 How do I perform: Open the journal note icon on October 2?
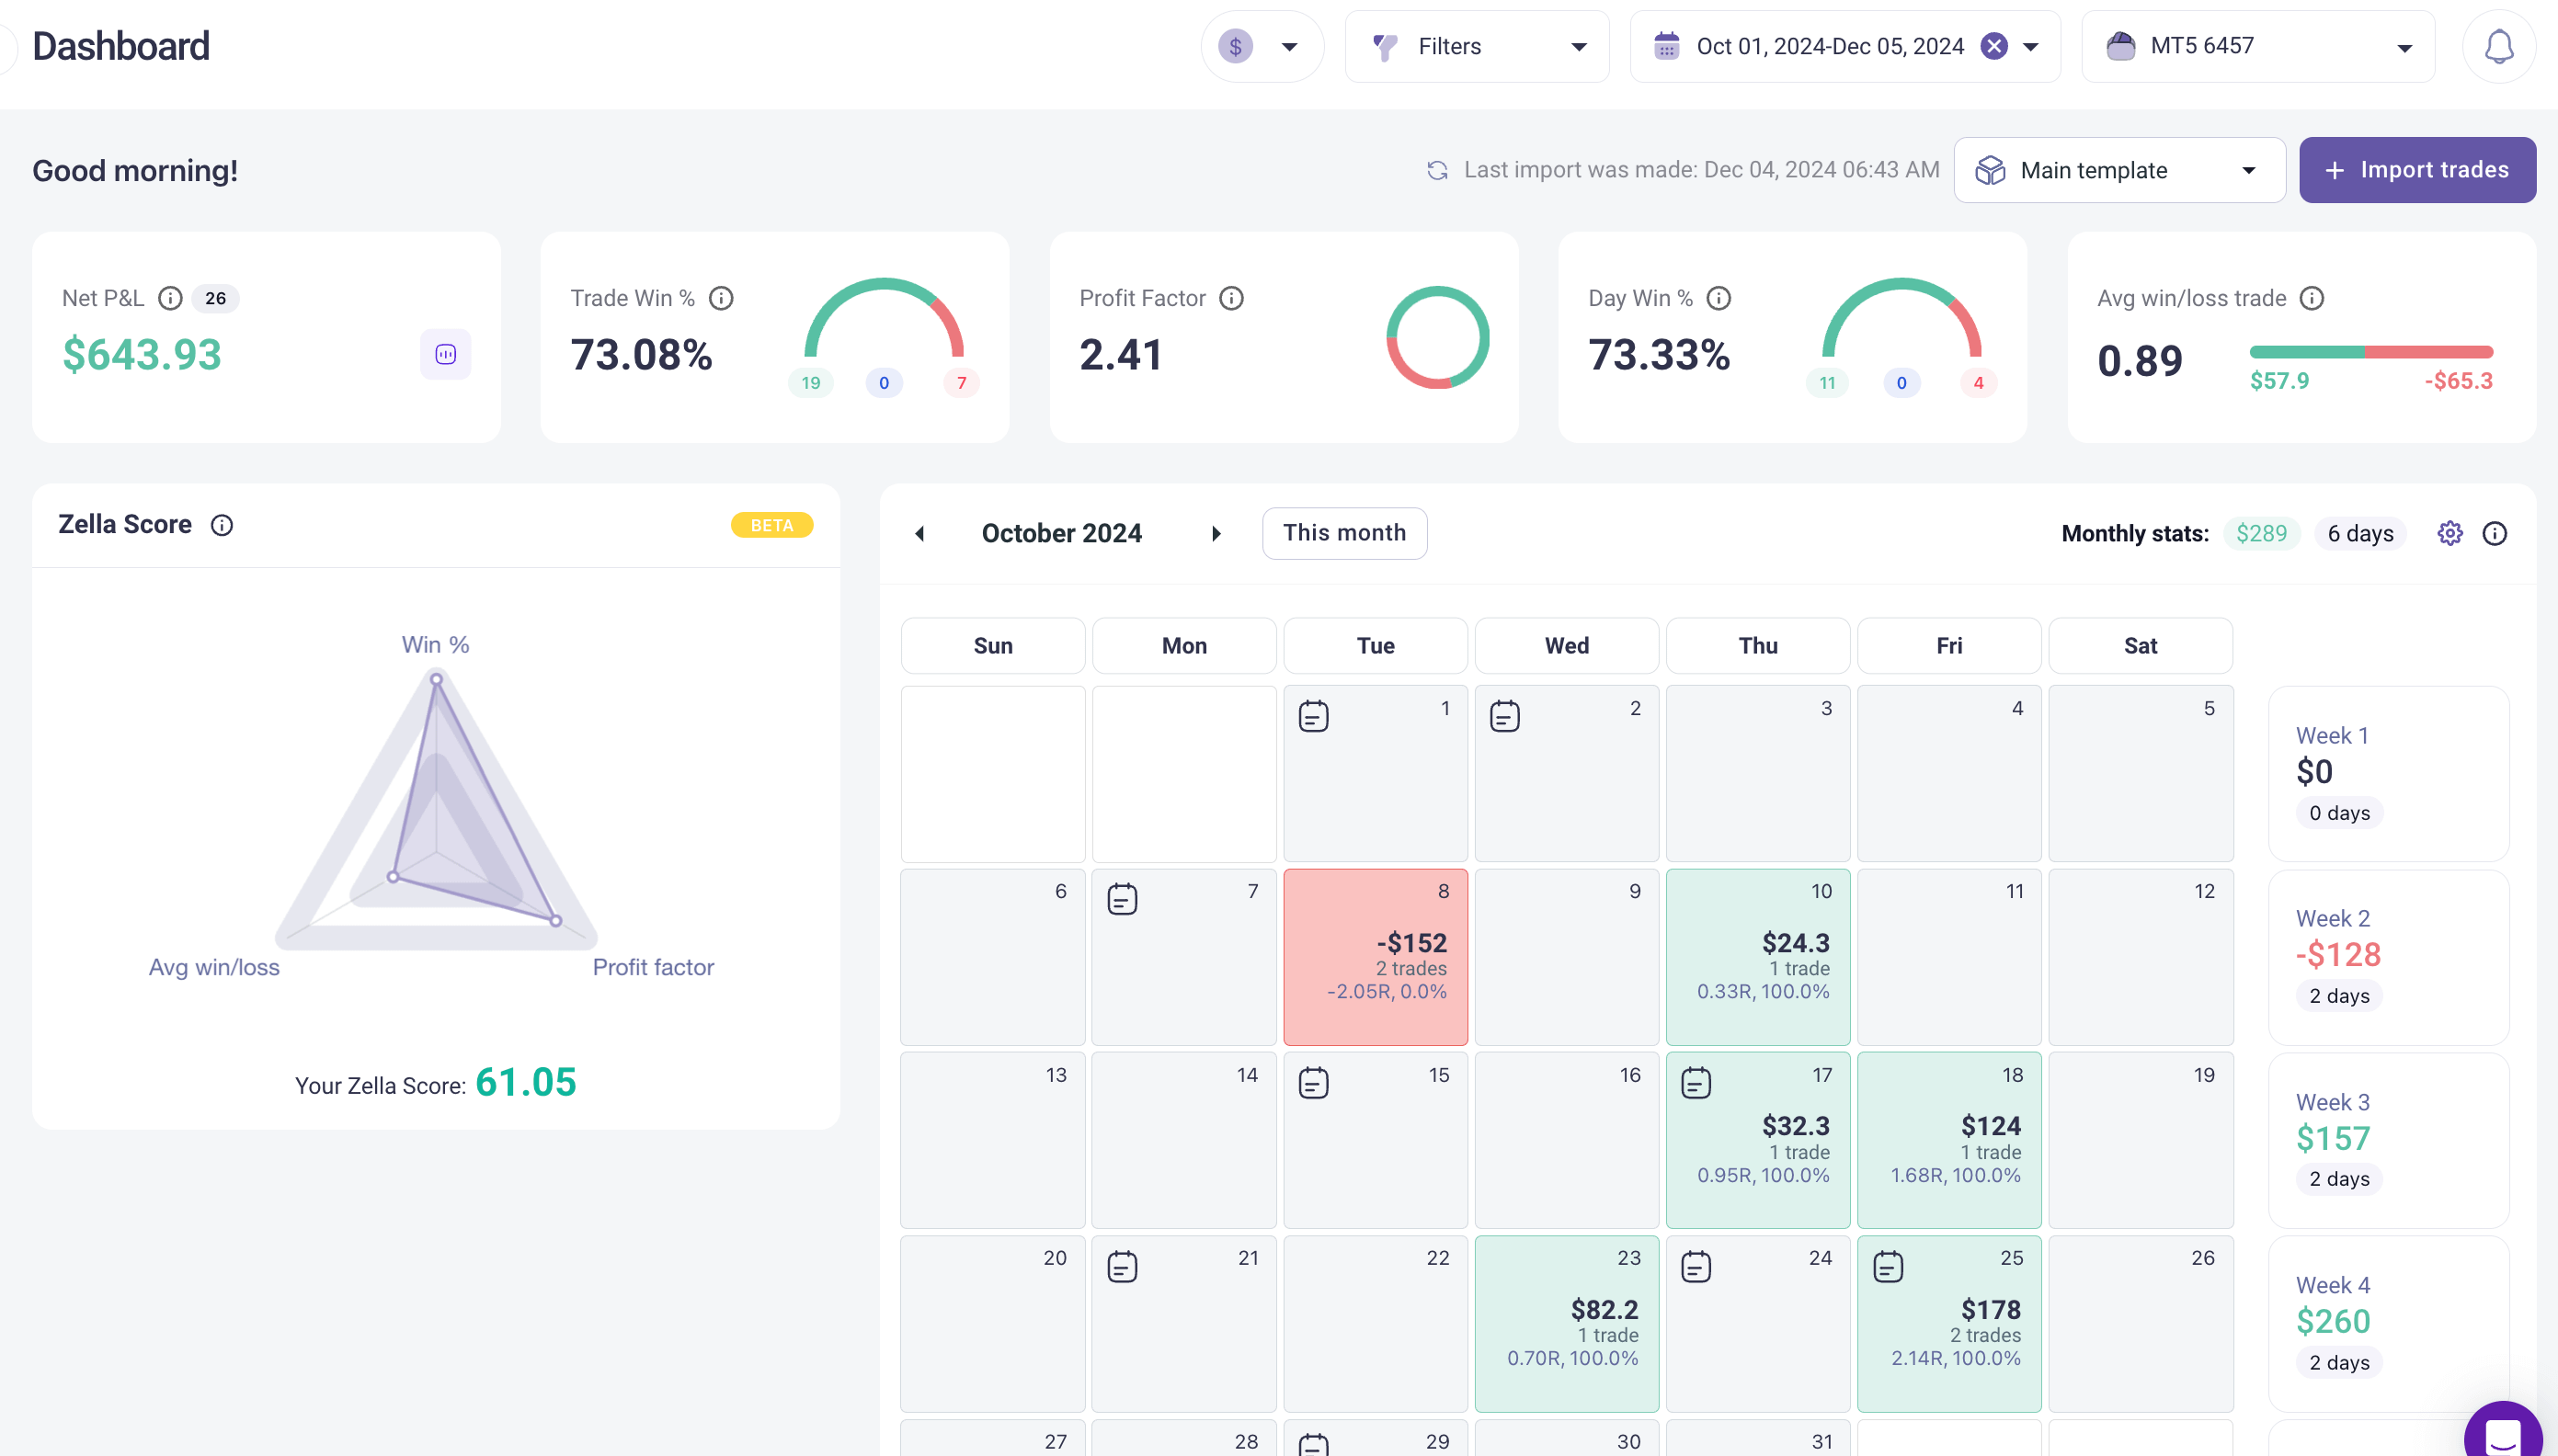point(1504,716)
